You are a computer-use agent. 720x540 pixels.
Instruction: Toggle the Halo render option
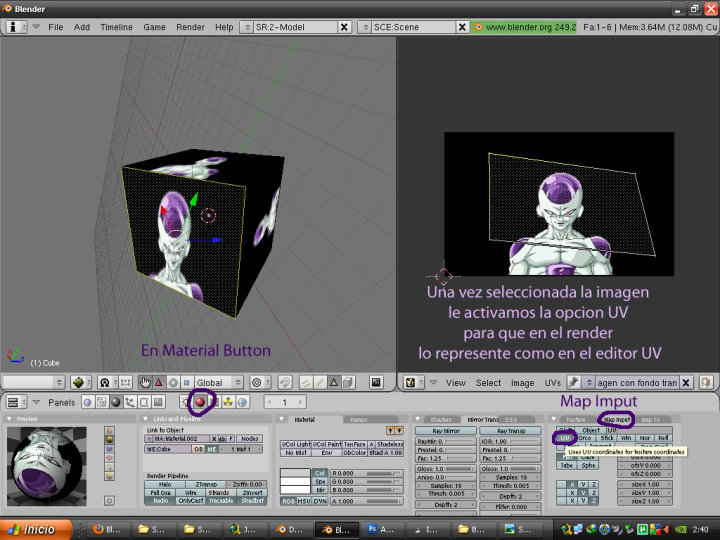tap(165, 484)
